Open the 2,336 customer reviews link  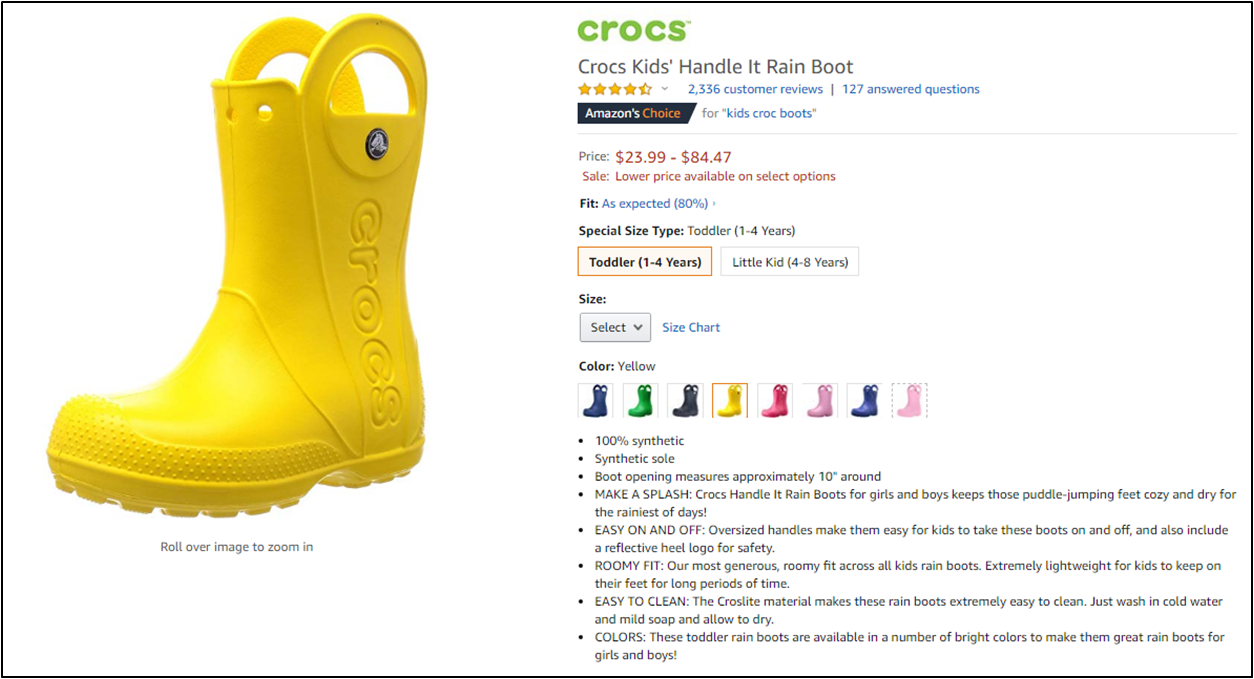click(x=755, y=89)
